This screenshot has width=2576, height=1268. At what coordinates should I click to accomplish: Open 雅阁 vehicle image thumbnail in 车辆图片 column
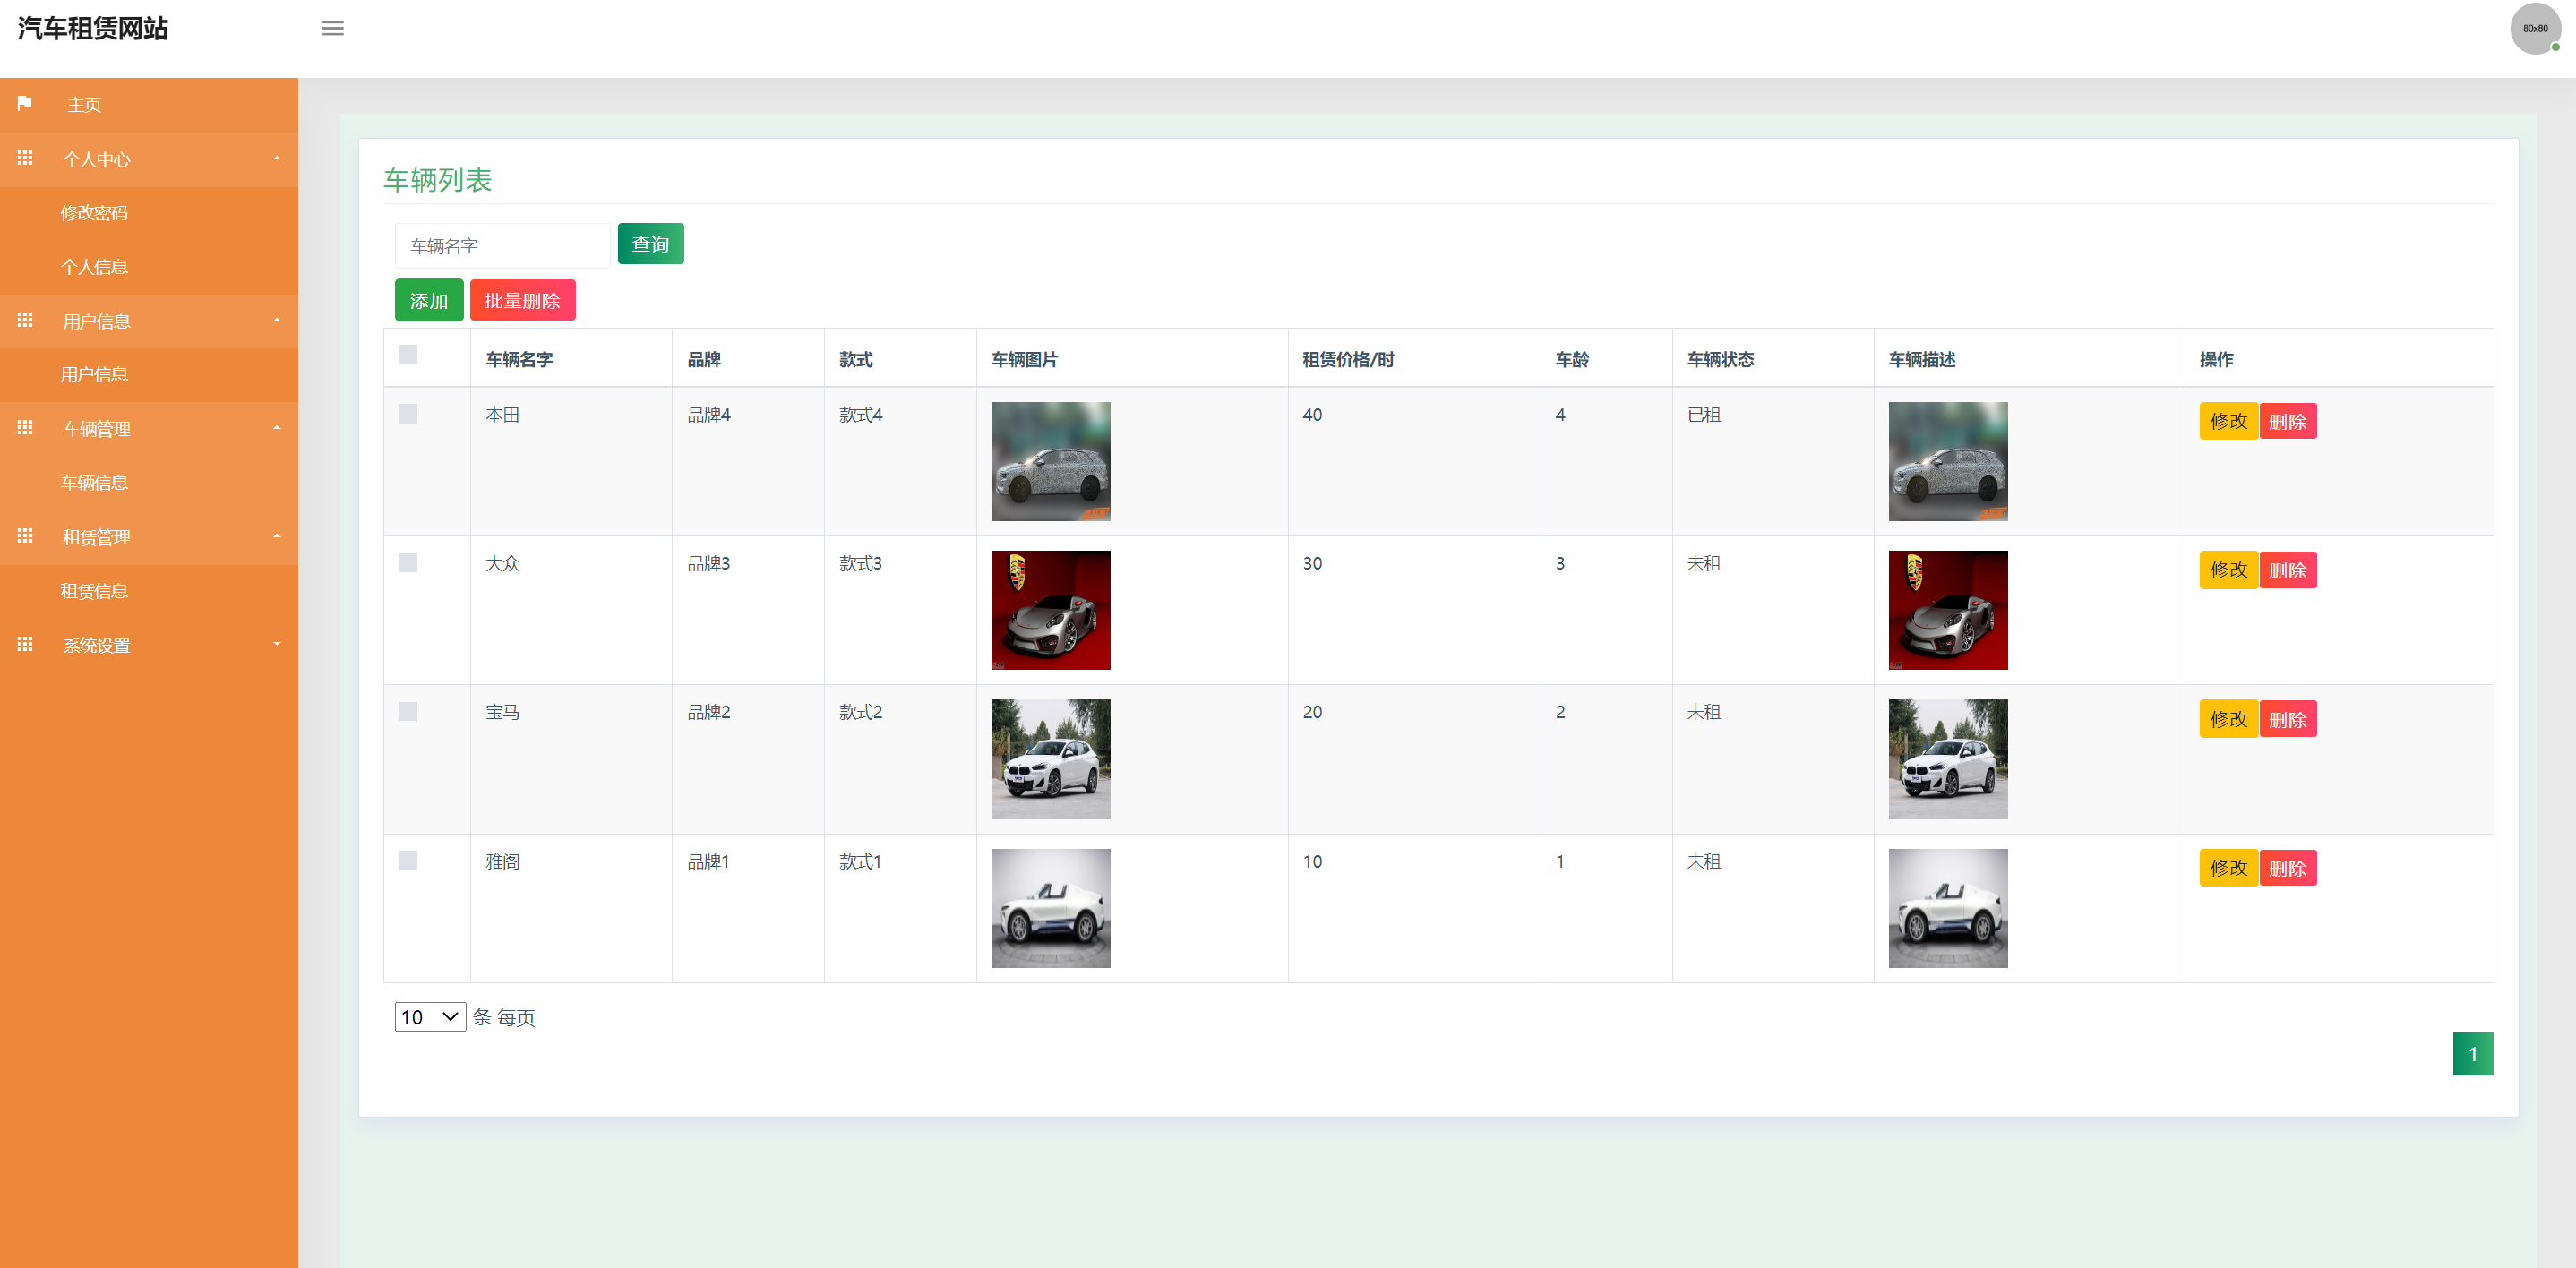coord(1051,908)
